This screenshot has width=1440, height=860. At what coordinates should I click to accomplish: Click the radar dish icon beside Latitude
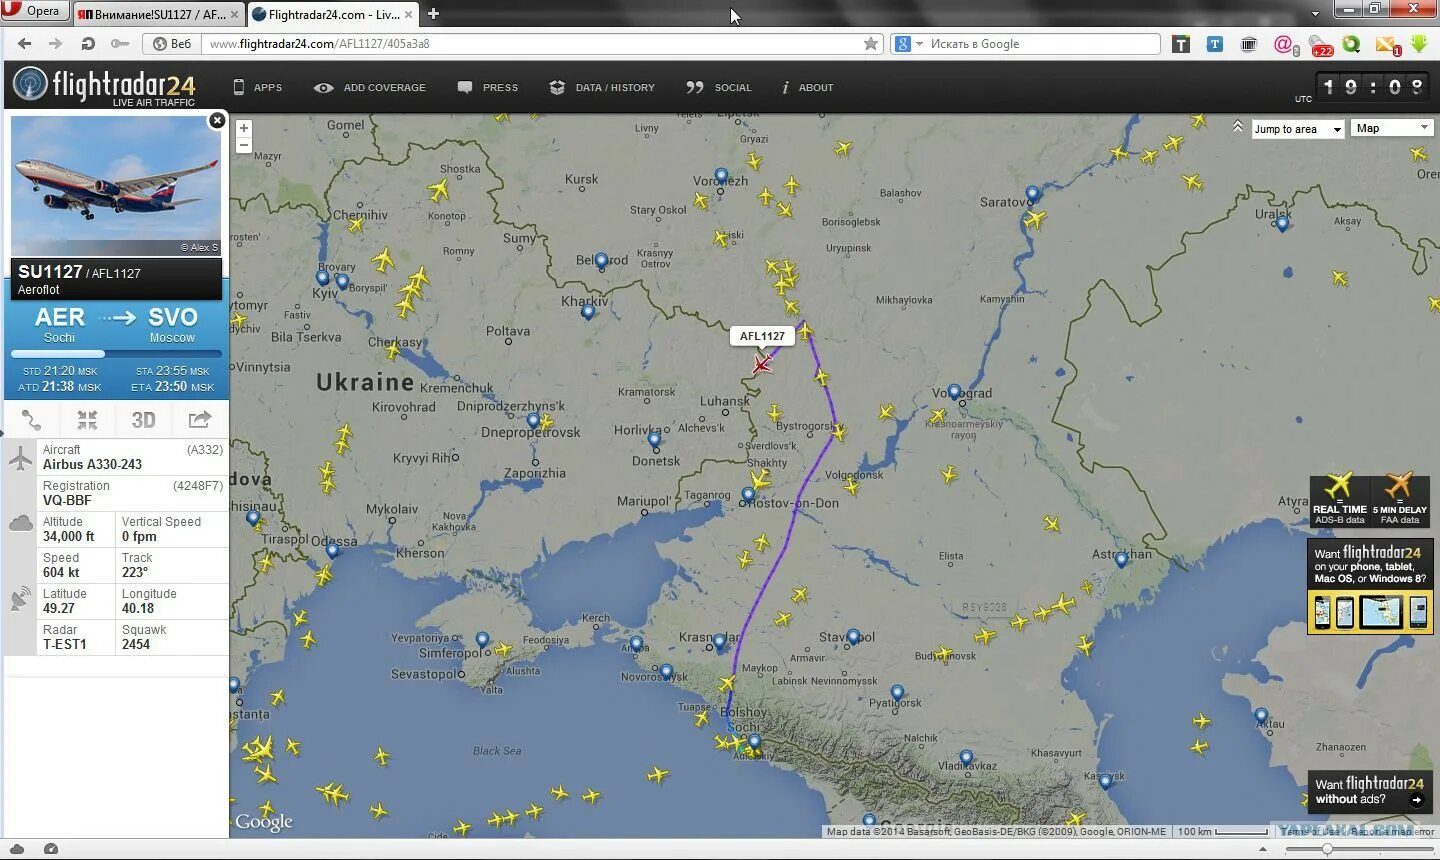pos(20,598)
